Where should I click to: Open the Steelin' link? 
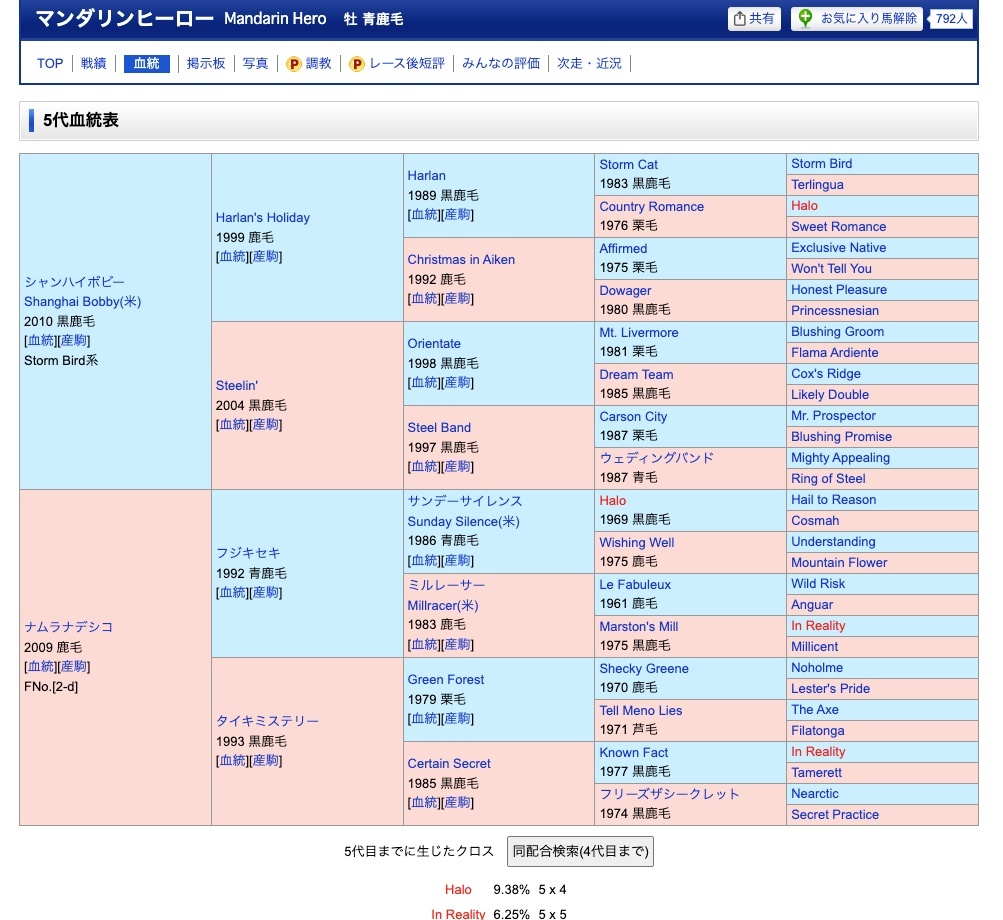[237, 385]
